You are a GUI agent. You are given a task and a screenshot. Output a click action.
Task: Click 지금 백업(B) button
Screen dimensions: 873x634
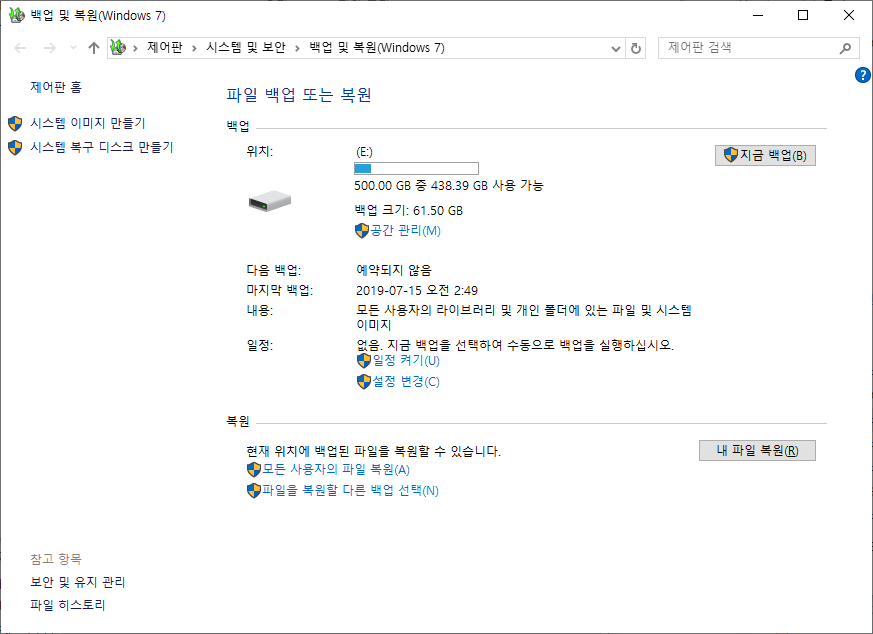coord(765,155)
